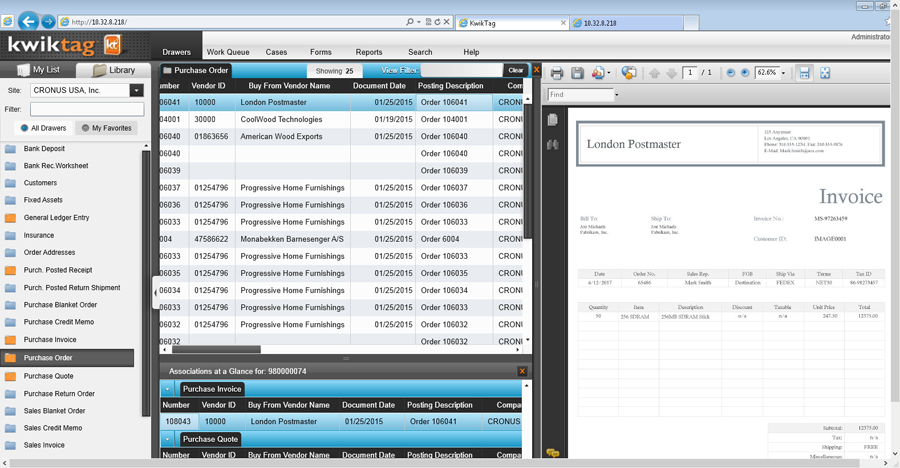Click the View Filter input field

461,70
